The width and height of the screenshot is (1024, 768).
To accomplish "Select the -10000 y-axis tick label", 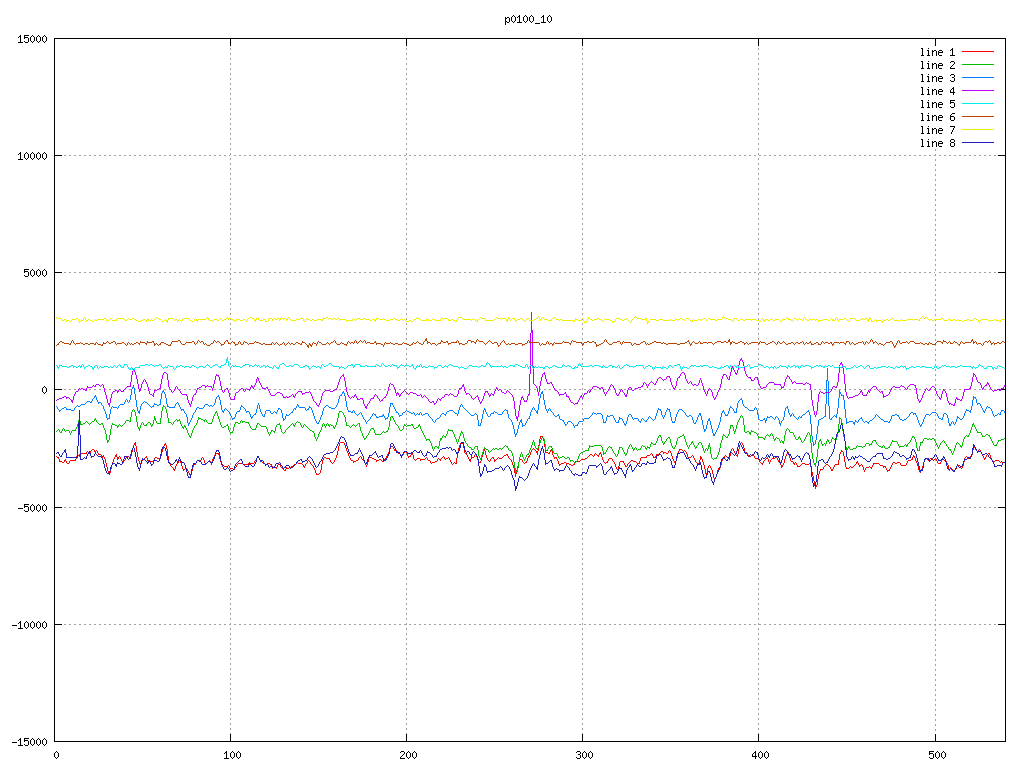I will (x=28, y=625).
